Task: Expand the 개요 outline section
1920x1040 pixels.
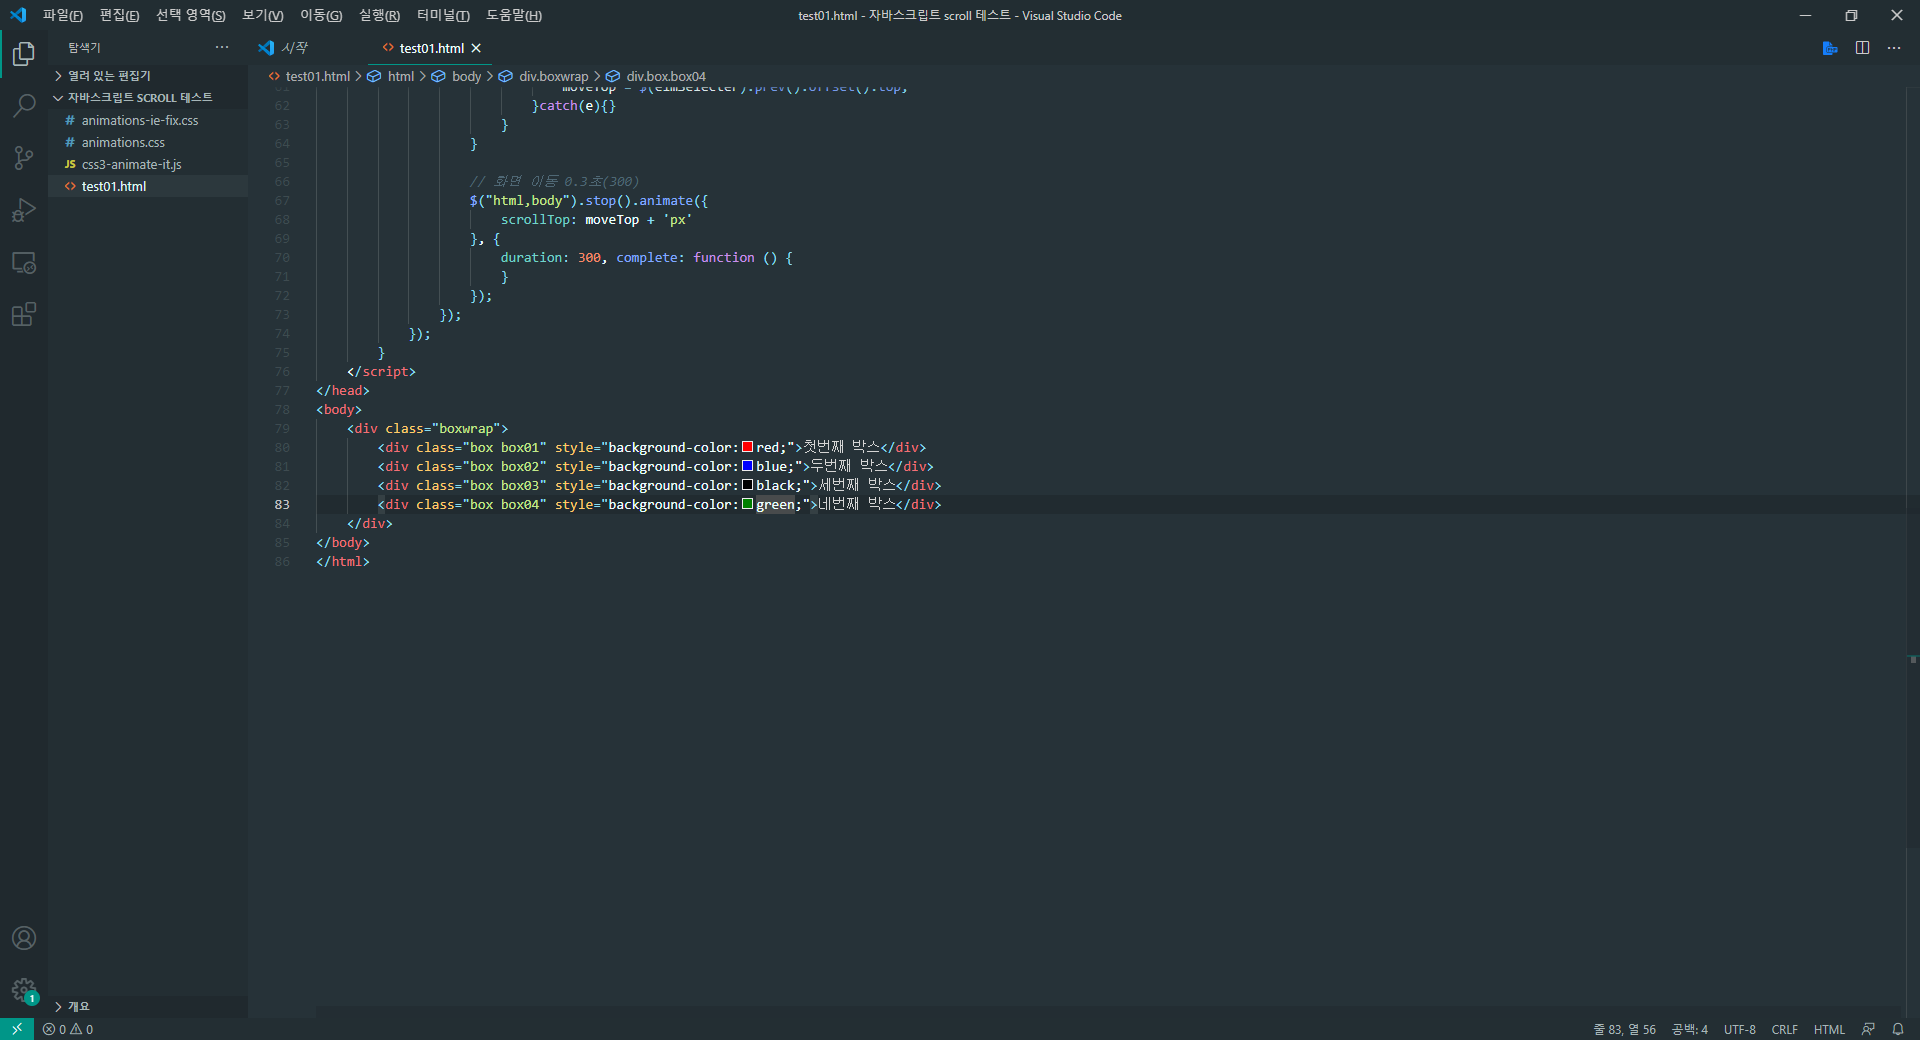Action: 148,1006
